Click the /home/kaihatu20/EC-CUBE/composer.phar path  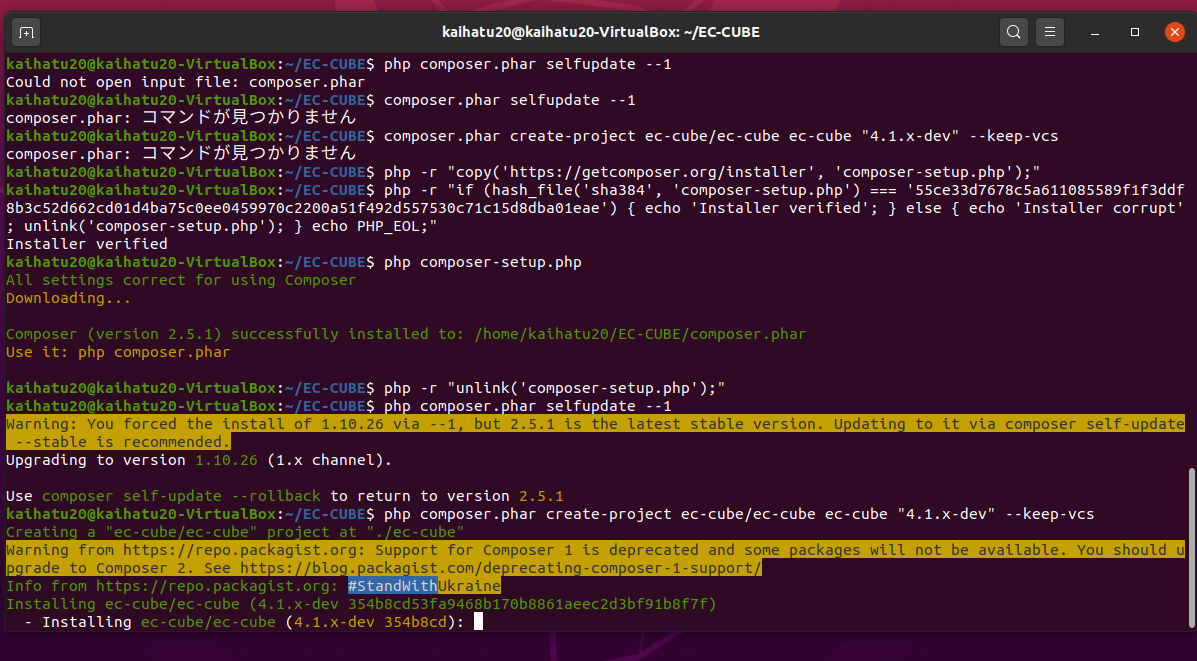[x=640, y=334]
